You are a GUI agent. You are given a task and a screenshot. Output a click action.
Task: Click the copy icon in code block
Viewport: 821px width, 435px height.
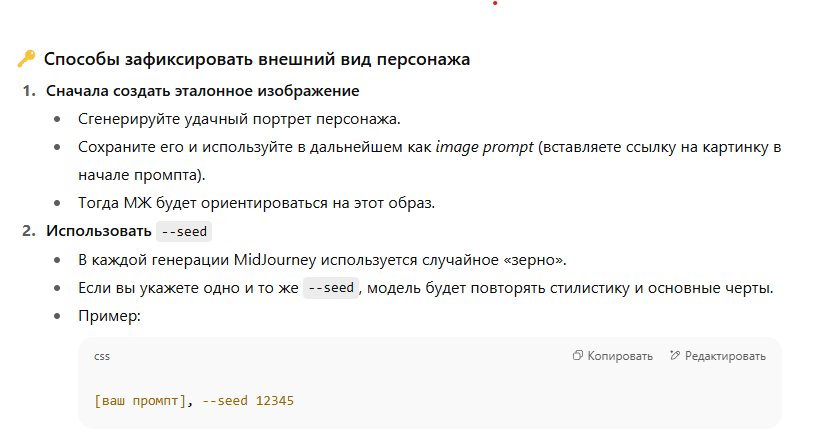578,356
